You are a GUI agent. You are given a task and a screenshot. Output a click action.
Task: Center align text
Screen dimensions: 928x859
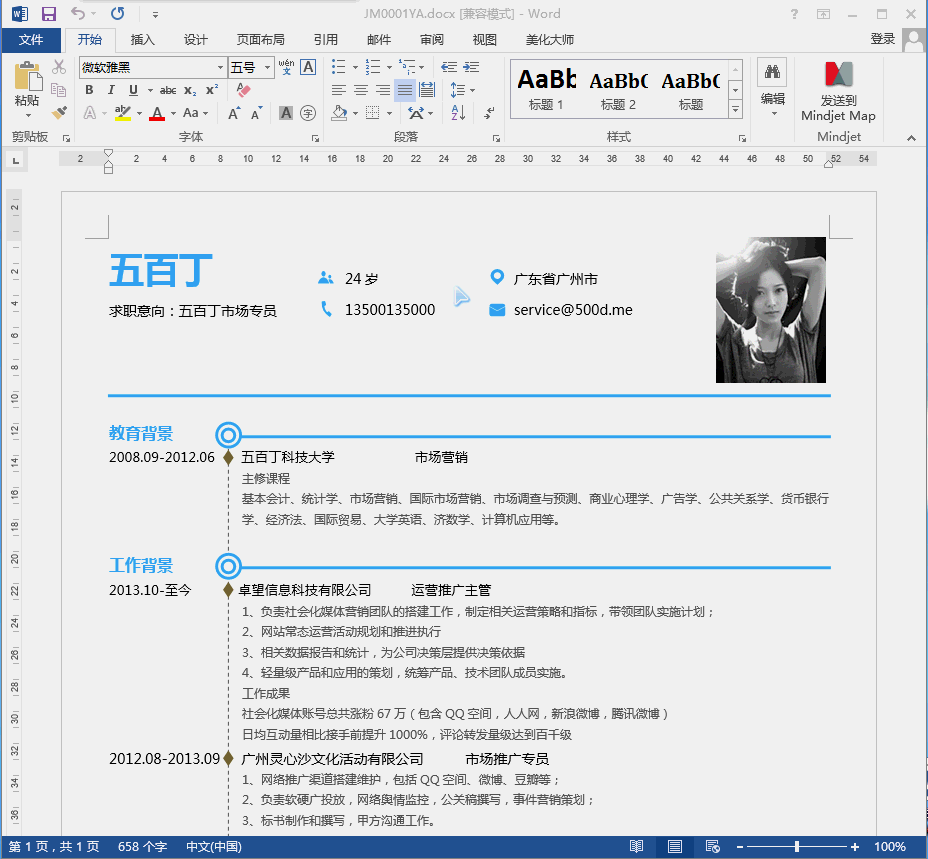click(x=361, y=90)
